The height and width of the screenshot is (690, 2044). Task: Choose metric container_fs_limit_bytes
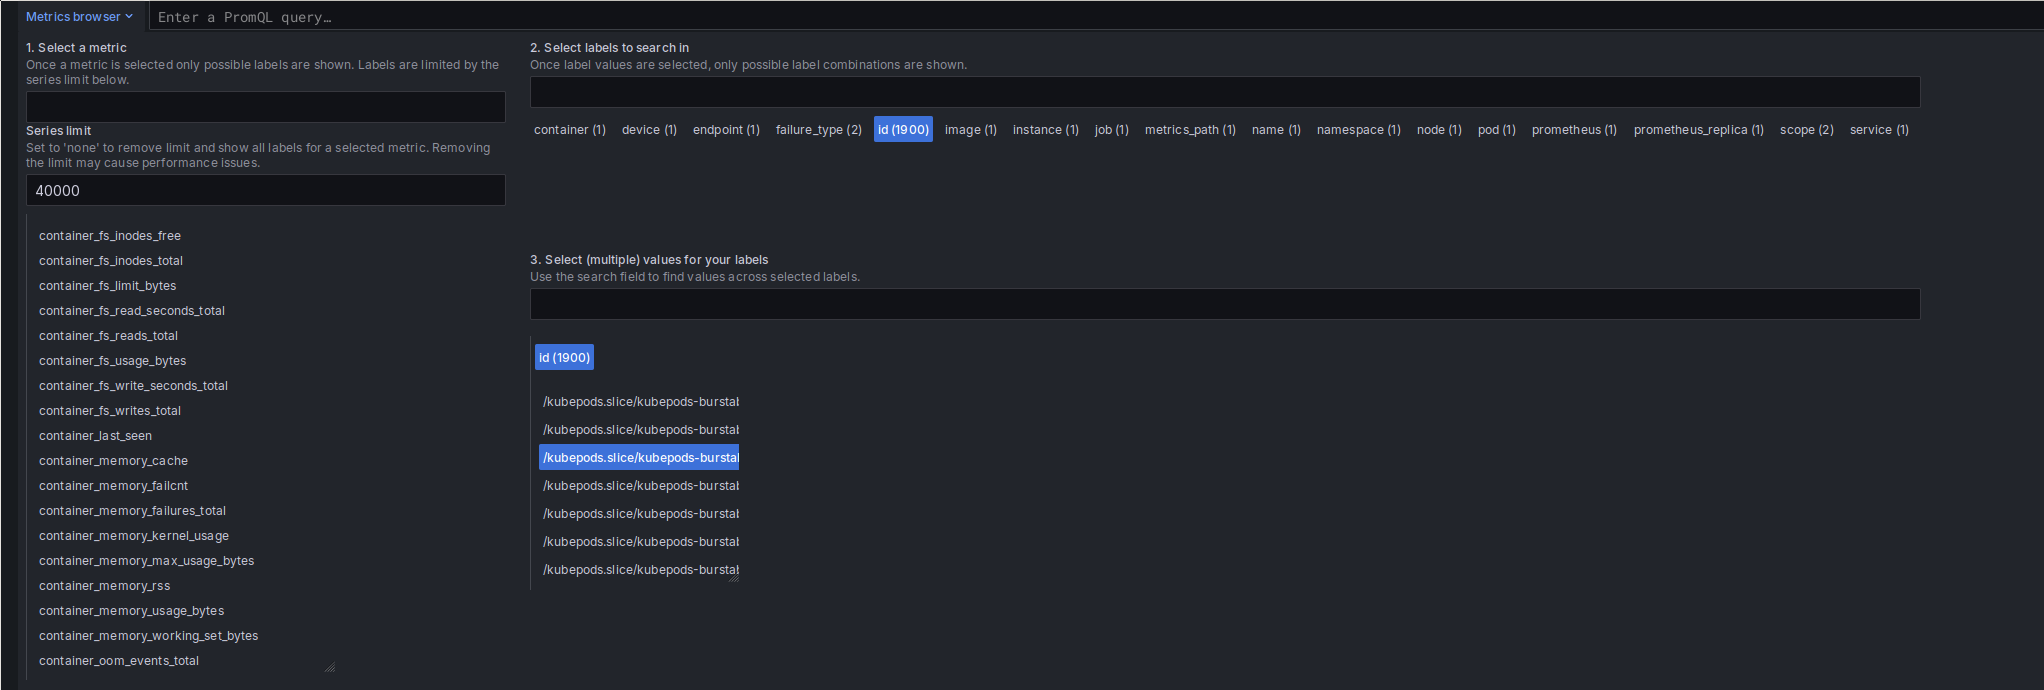point(107,286)
